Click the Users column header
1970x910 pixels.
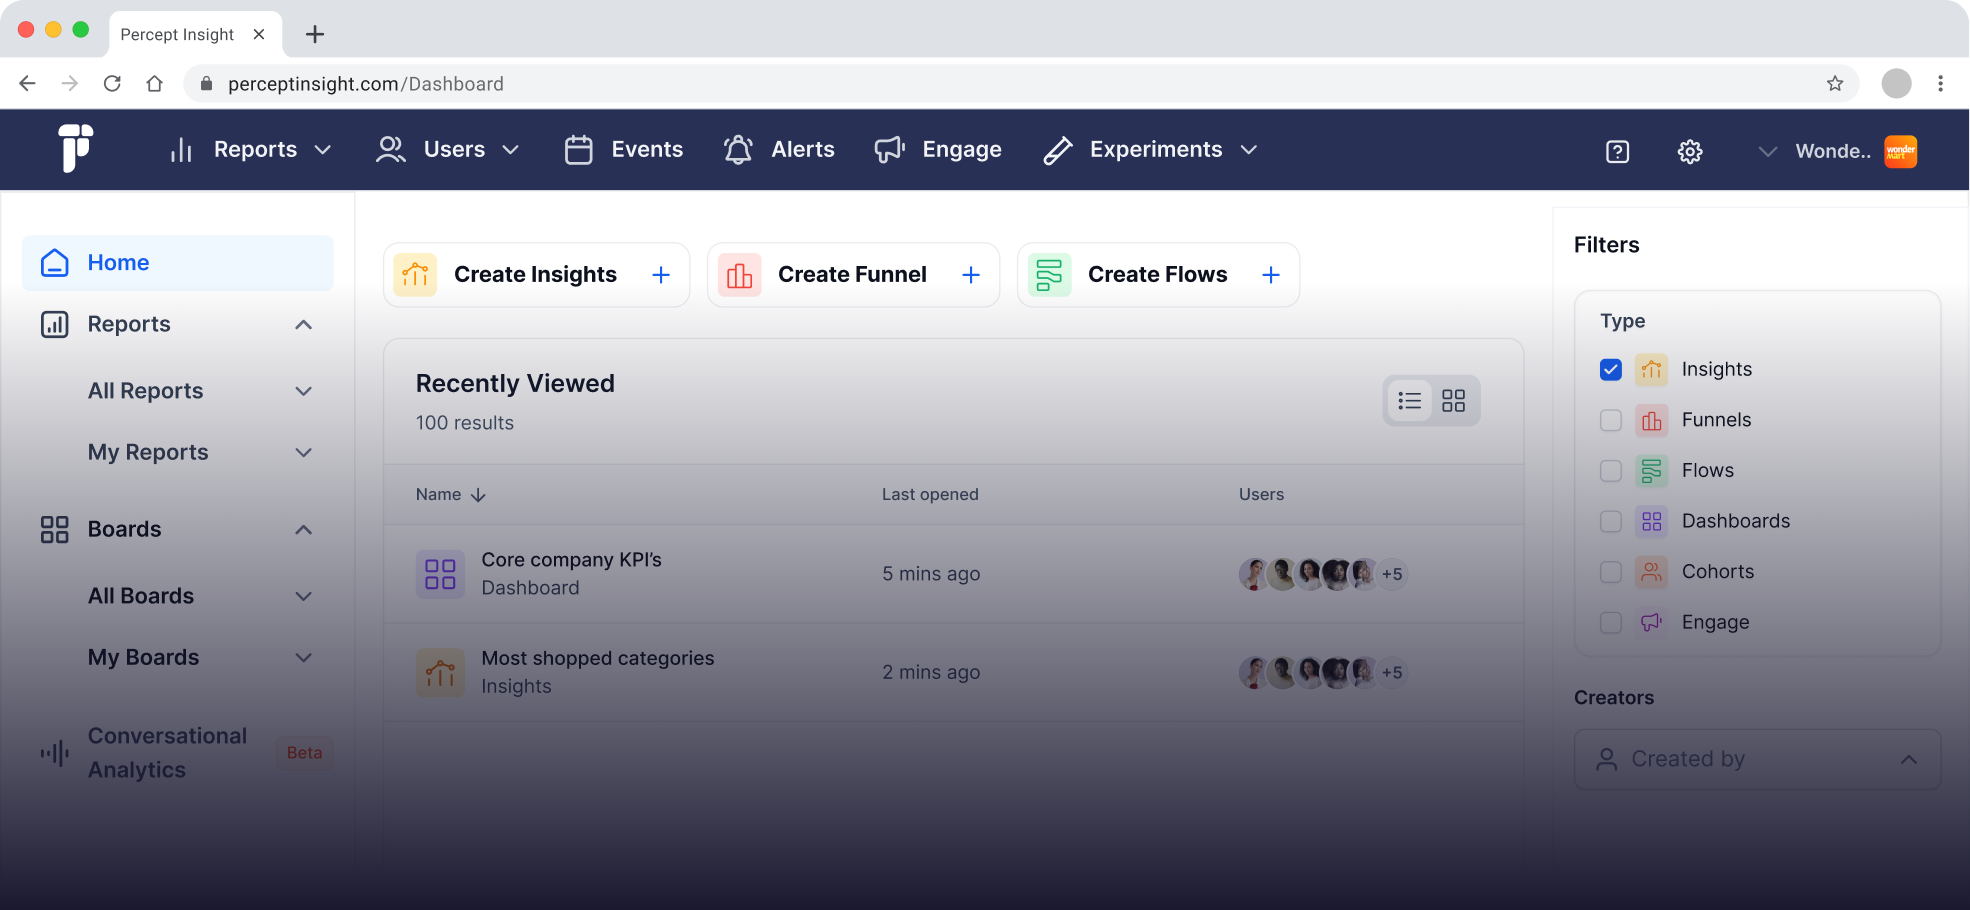point(1261,495)
